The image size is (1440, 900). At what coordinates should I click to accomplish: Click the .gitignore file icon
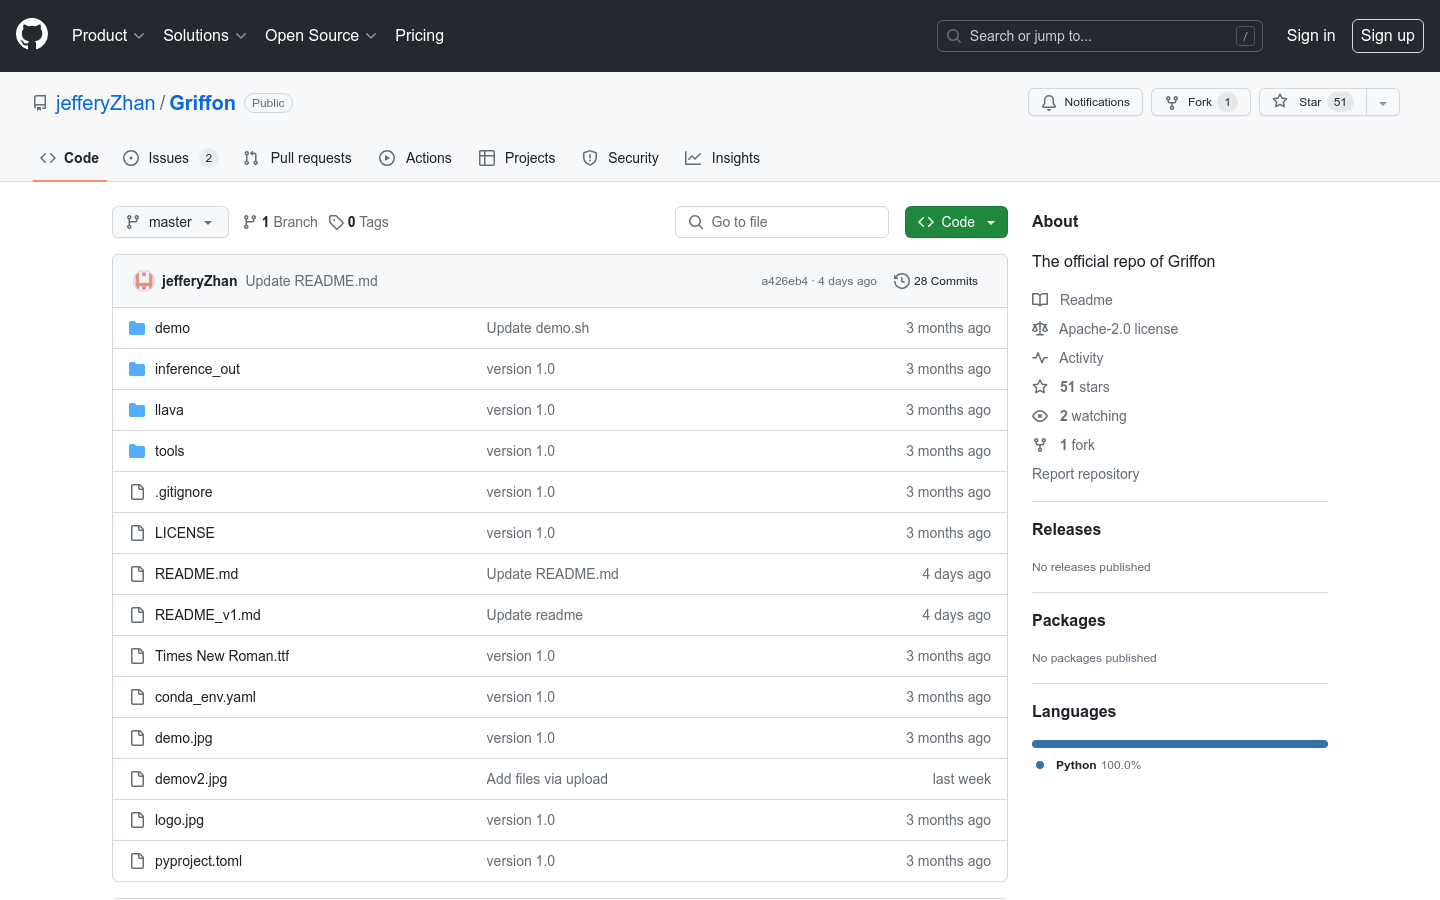[137, 492]
